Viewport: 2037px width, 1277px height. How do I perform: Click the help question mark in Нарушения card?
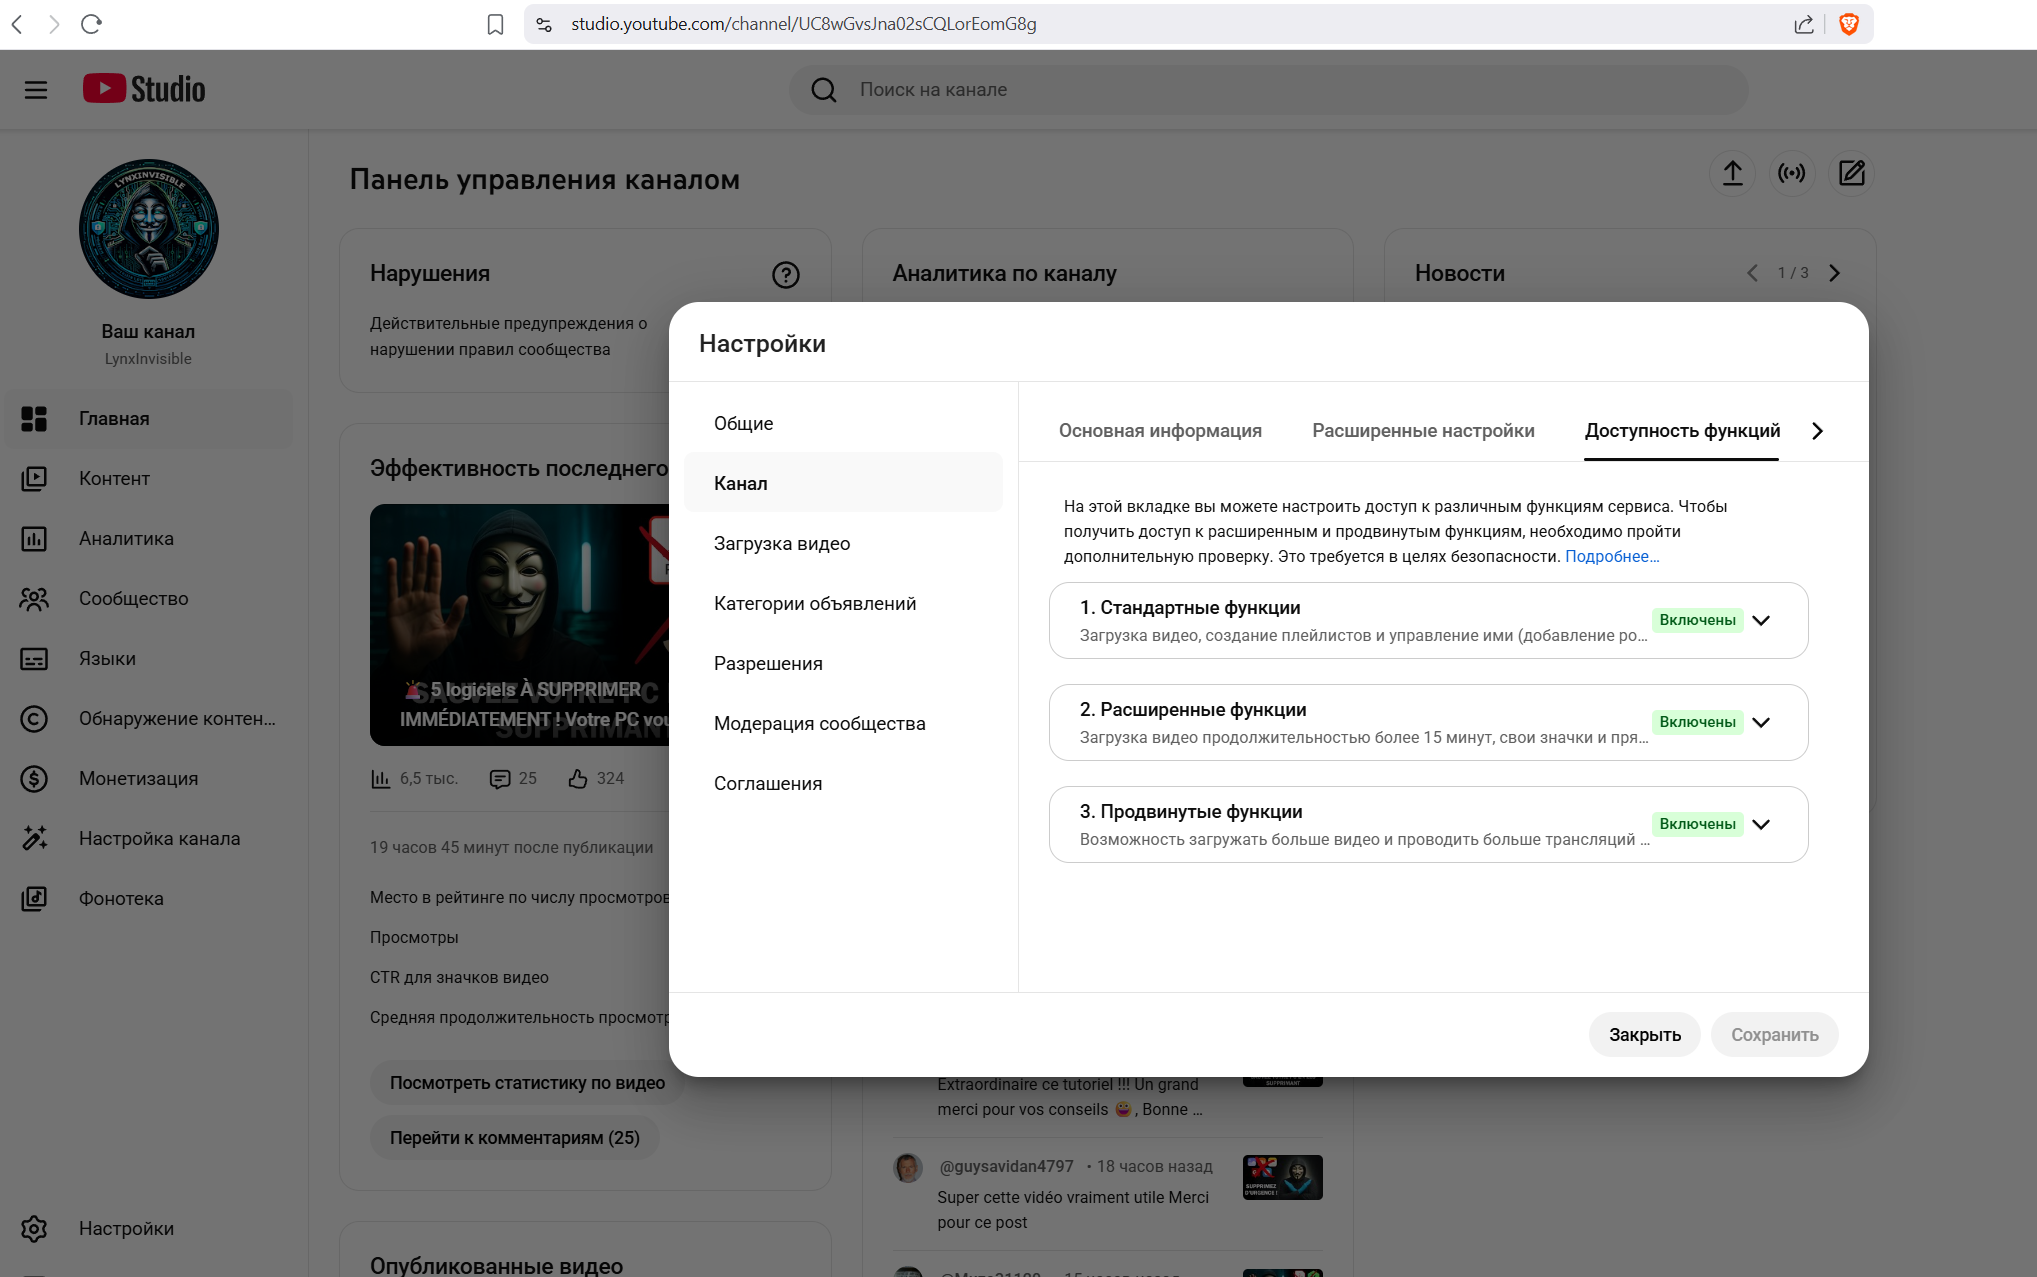point(785,274)
